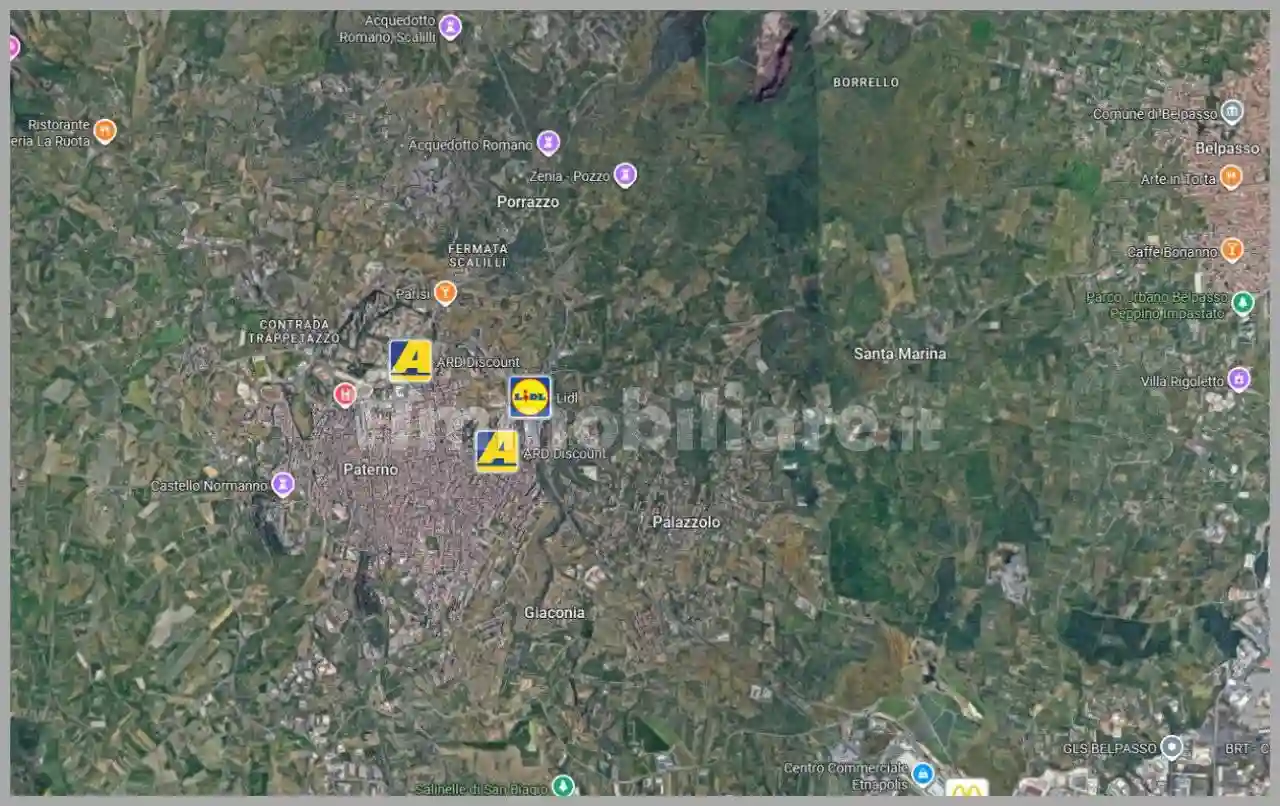1280x806 pixels.
Task: Select the ARD Discount marker just below Lidl
Action: (x=497, y=451)
